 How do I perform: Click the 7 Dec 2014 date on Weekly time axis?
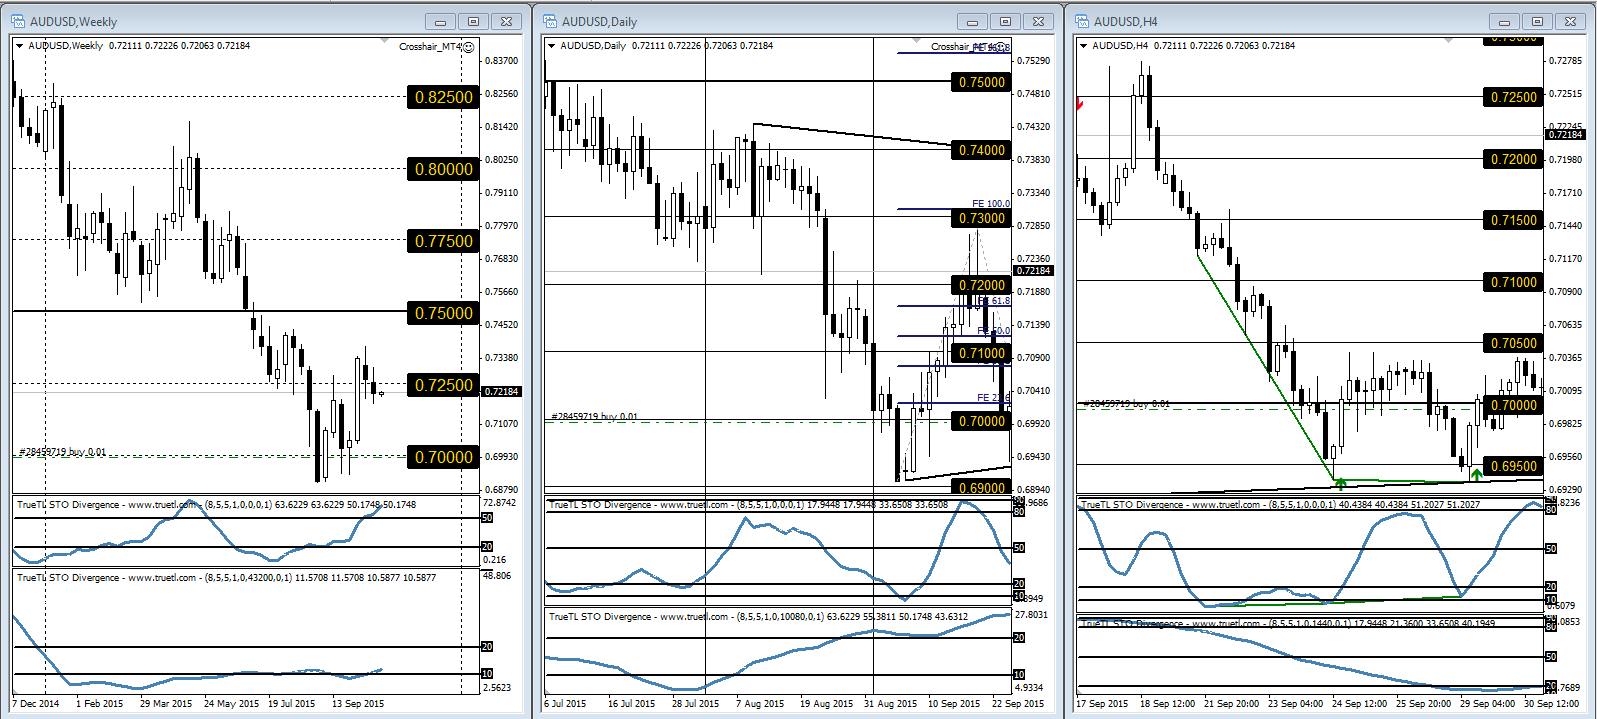click(36, 704)
